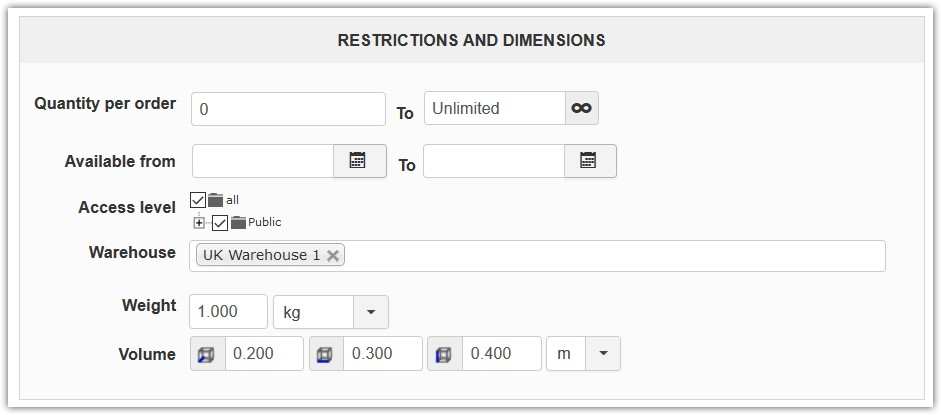Click the Available from start date field
This screenshot has width=941, height=415.
(262, 160)
